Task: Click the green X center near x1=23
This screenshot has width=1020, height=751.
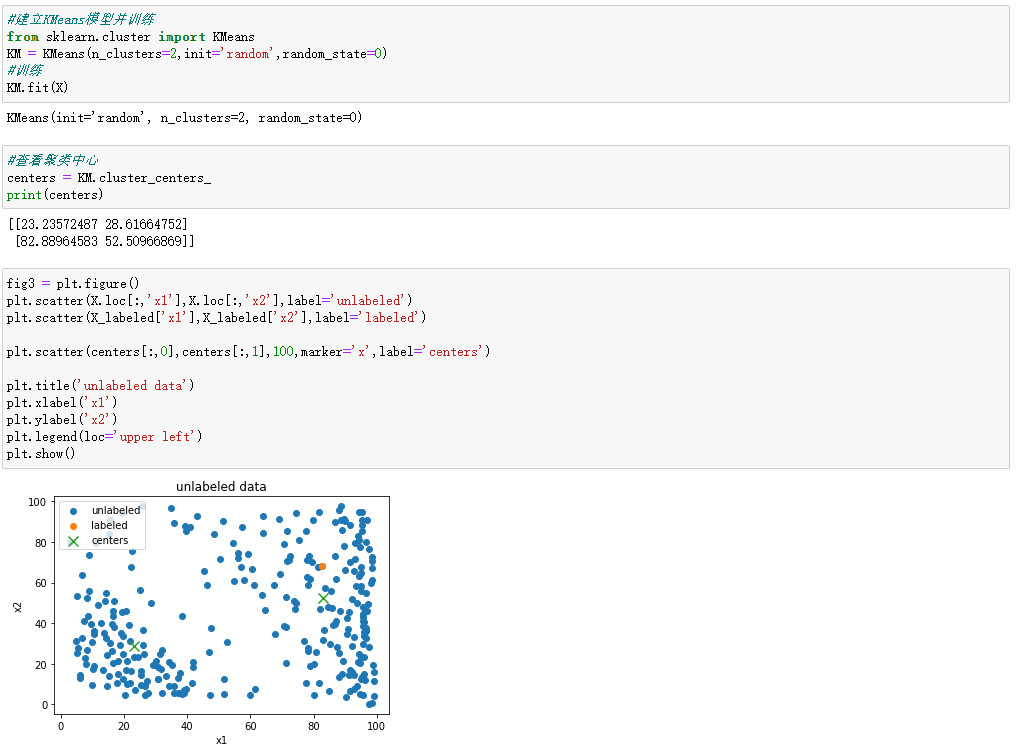Action: [135, 646]
